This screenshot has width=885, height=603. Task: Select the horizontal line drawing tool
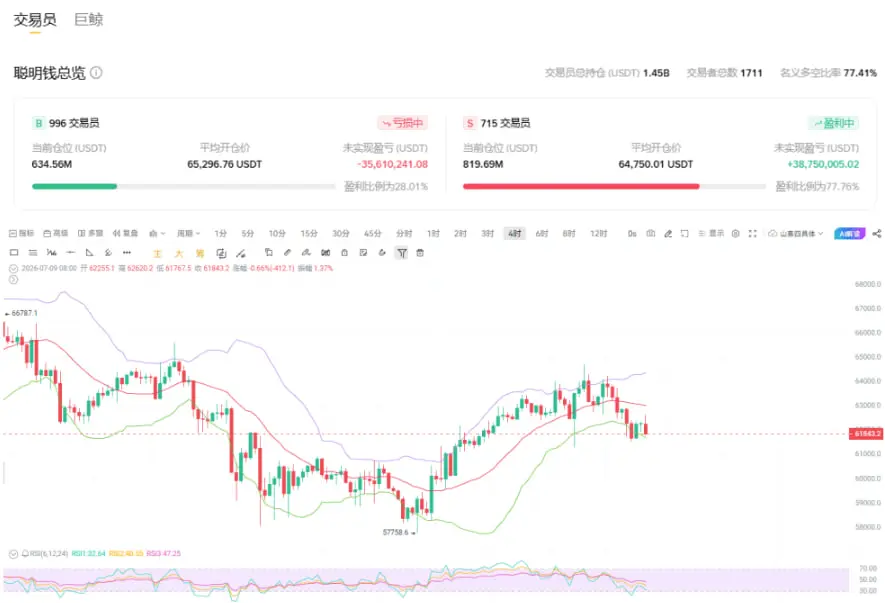pyautogui.click(x=71, y=253)
